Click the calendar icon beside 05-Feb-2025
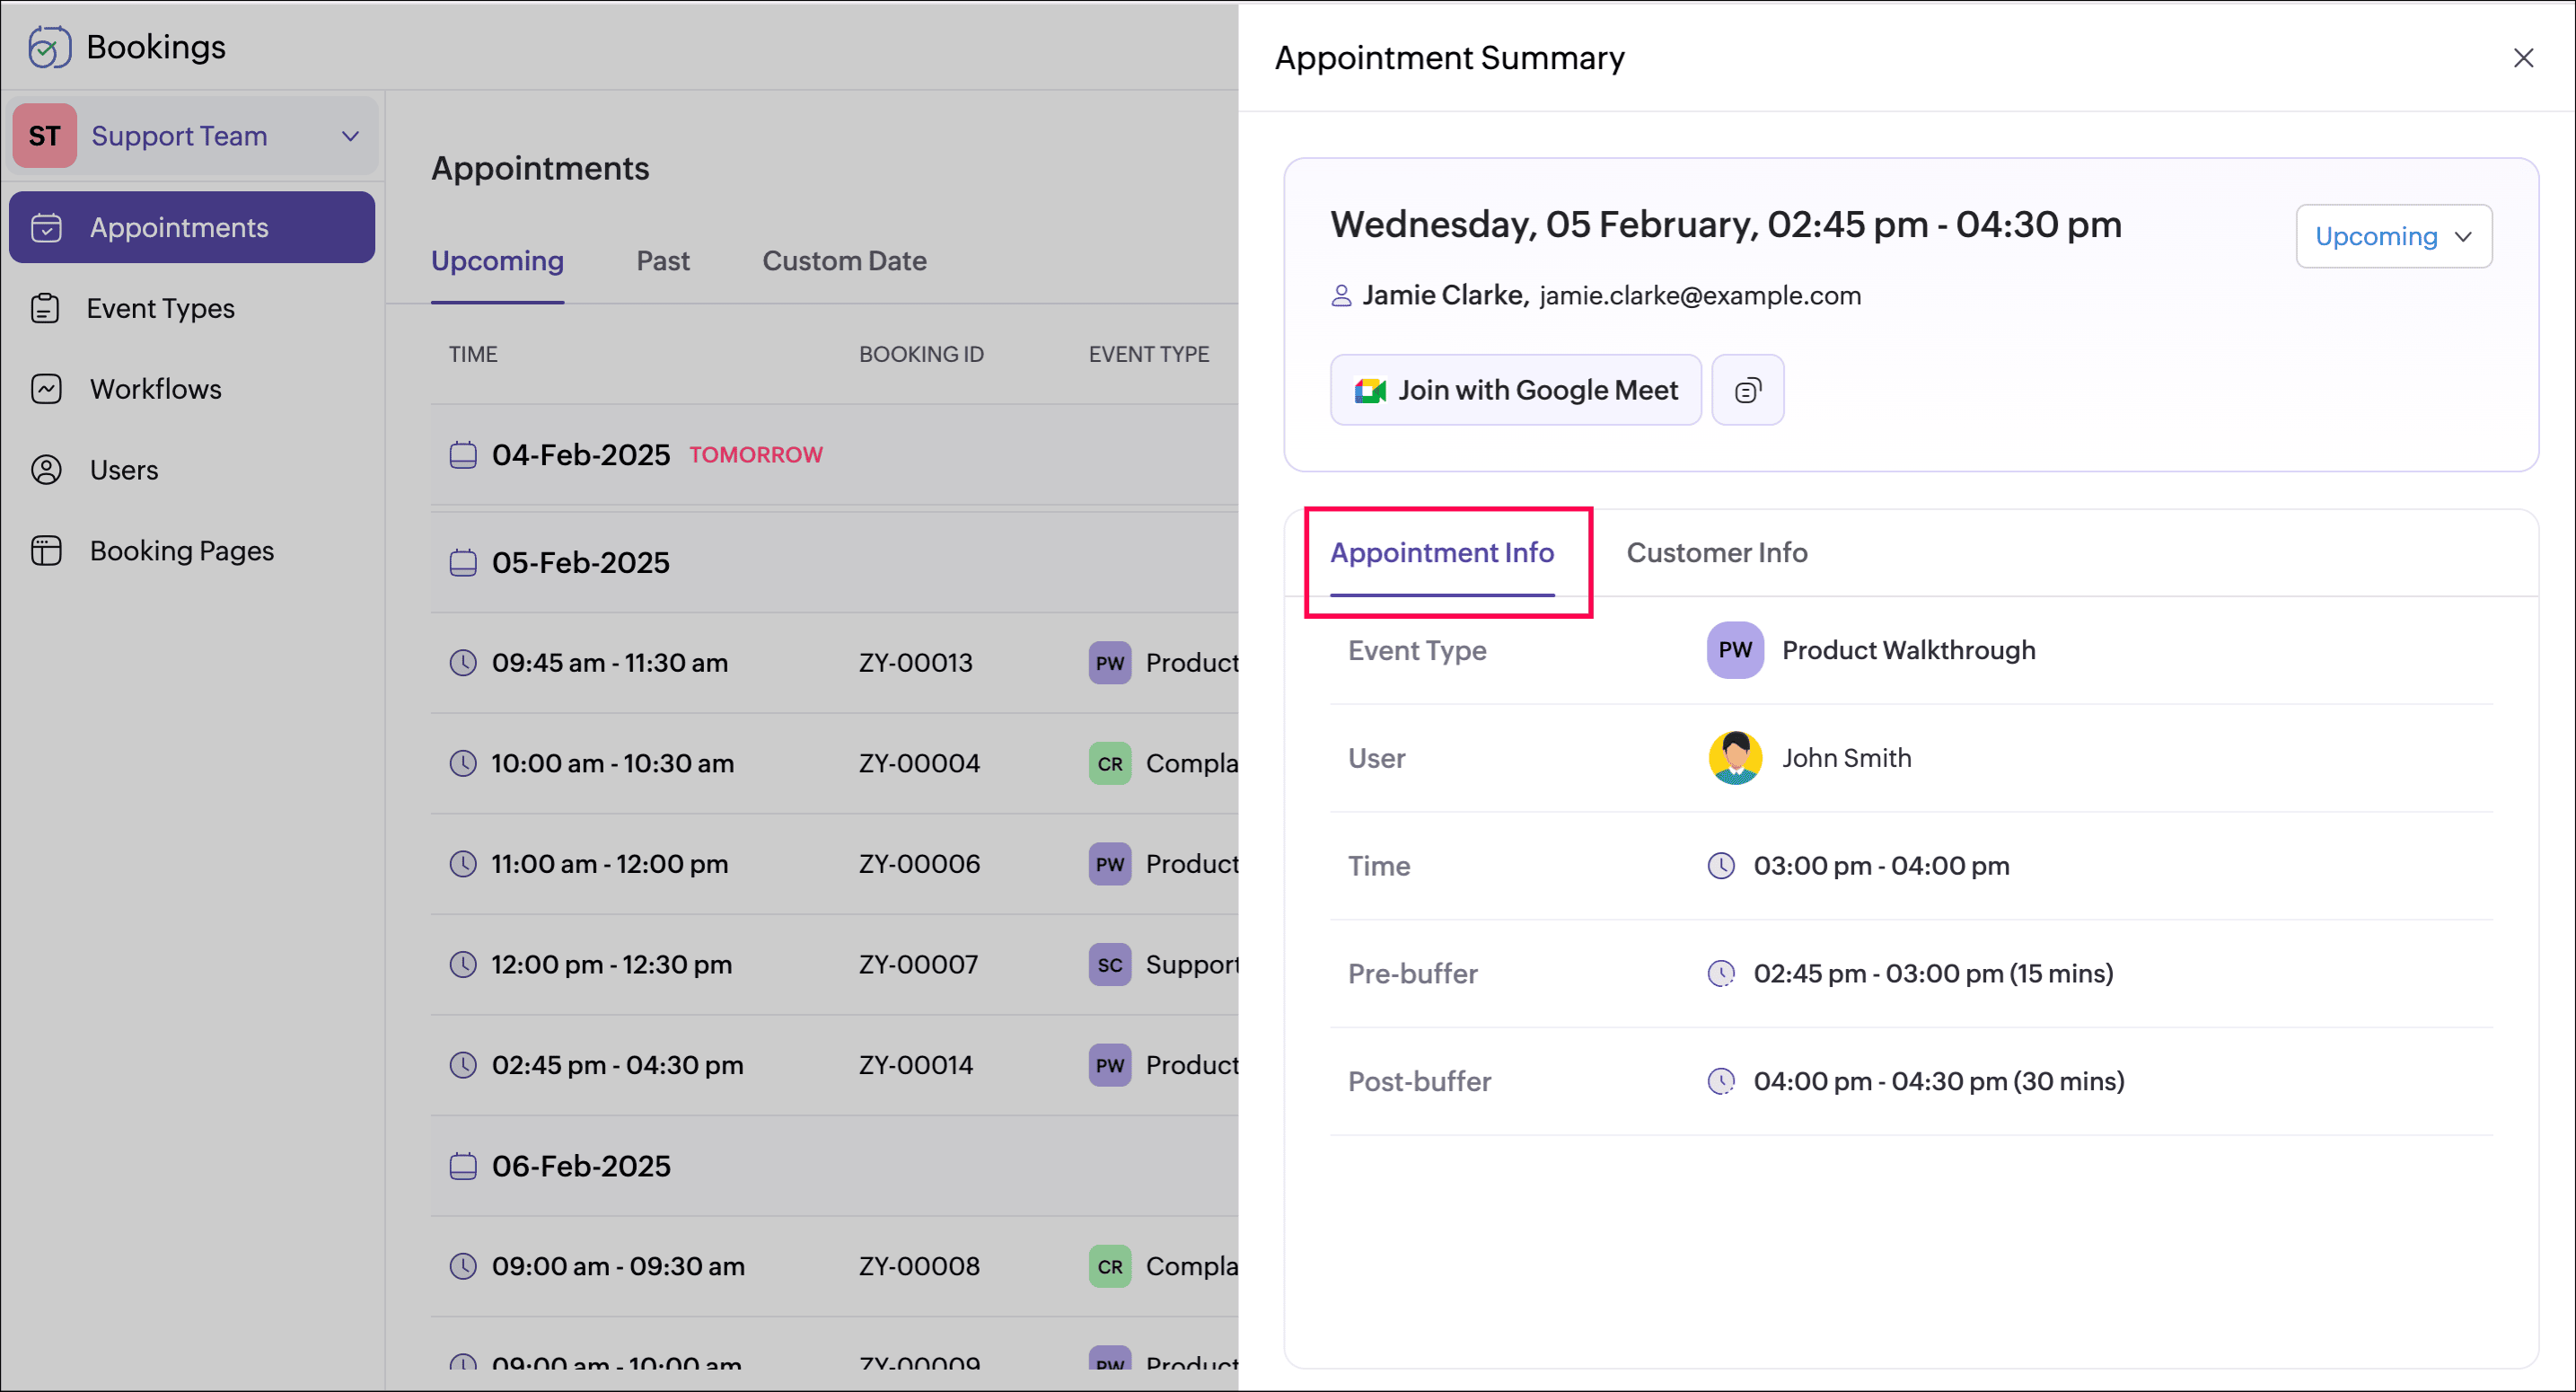 click(463, 563)
